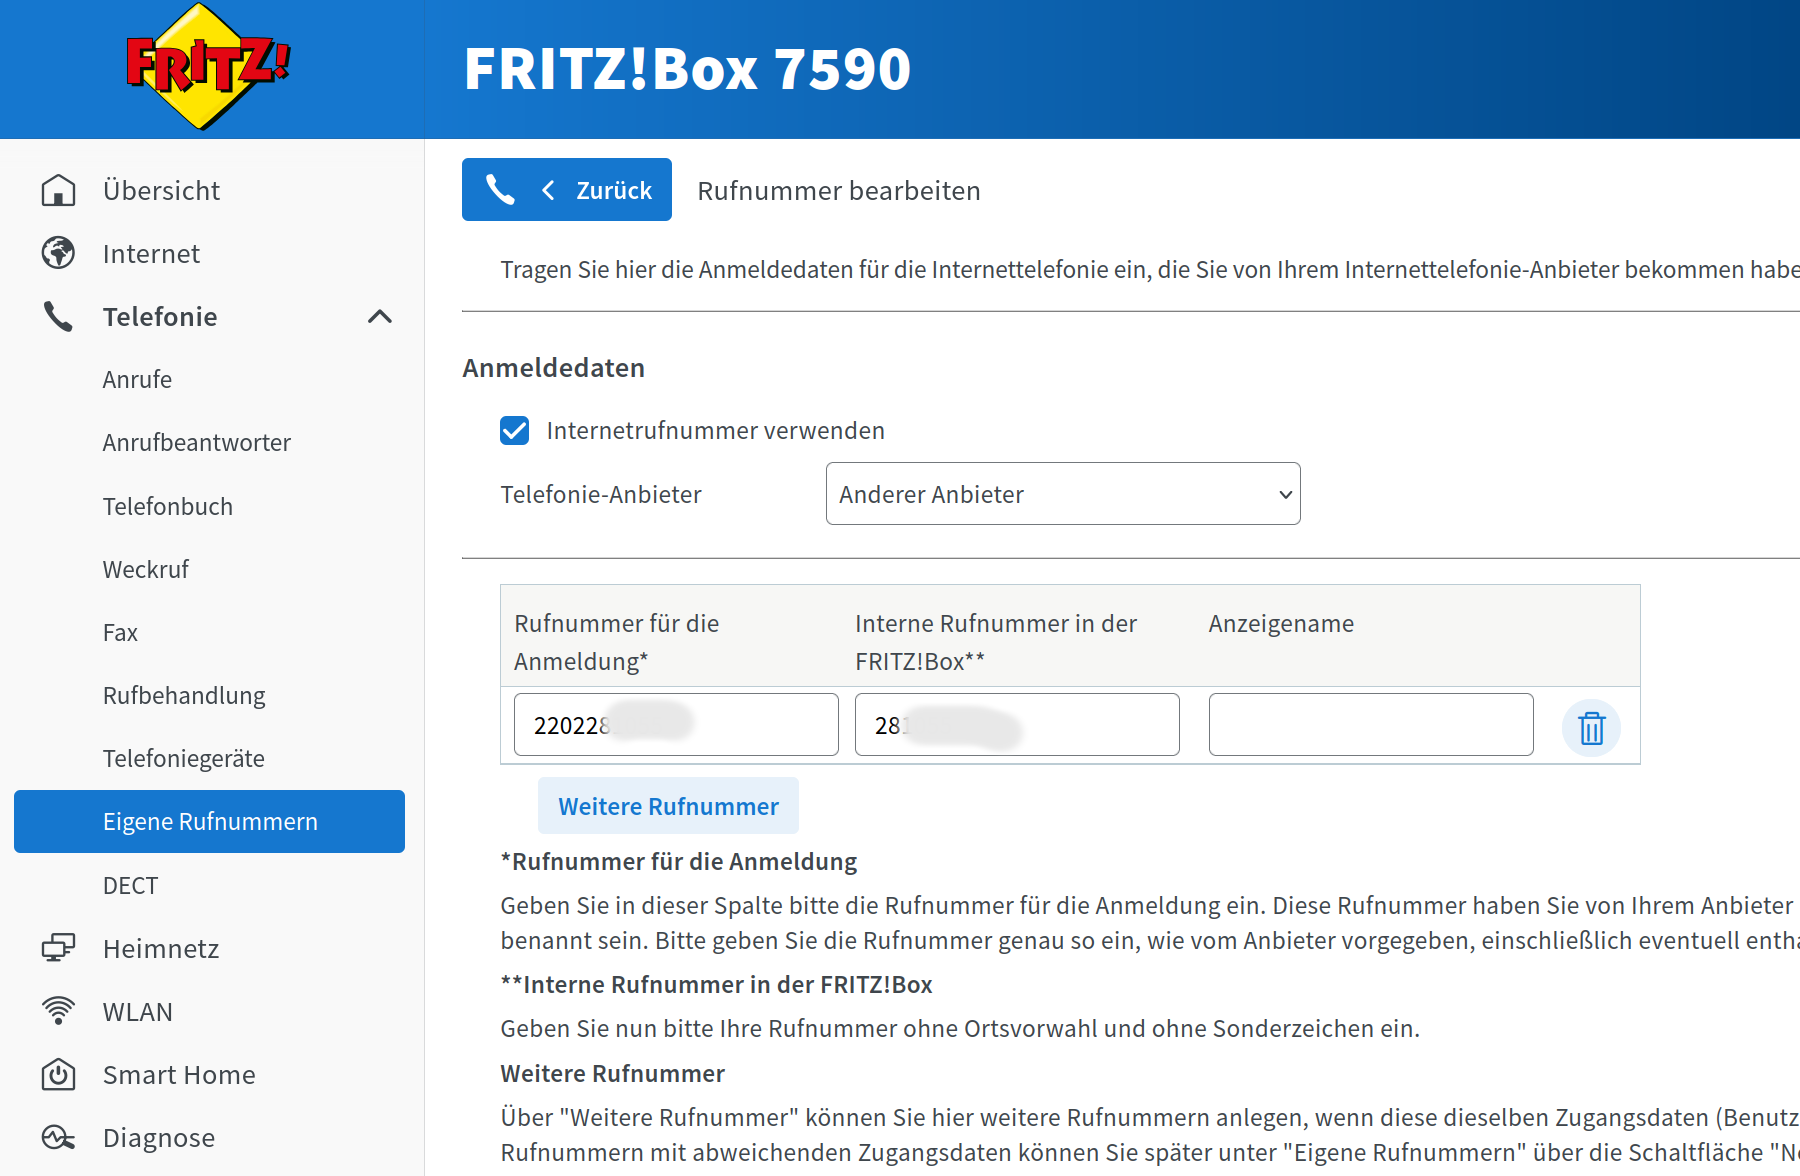This screenshot has height=1176, width=1800.
Task: Open Anrufe submenu item
Action: (137, 379)
